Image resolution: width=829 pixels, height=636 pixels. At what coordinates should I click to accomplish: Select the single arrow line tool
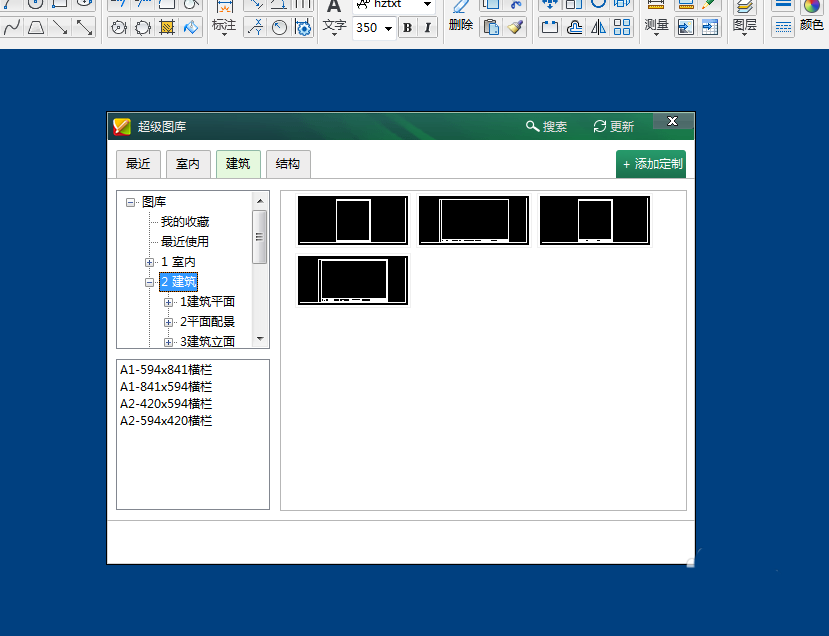coord(60,27)
